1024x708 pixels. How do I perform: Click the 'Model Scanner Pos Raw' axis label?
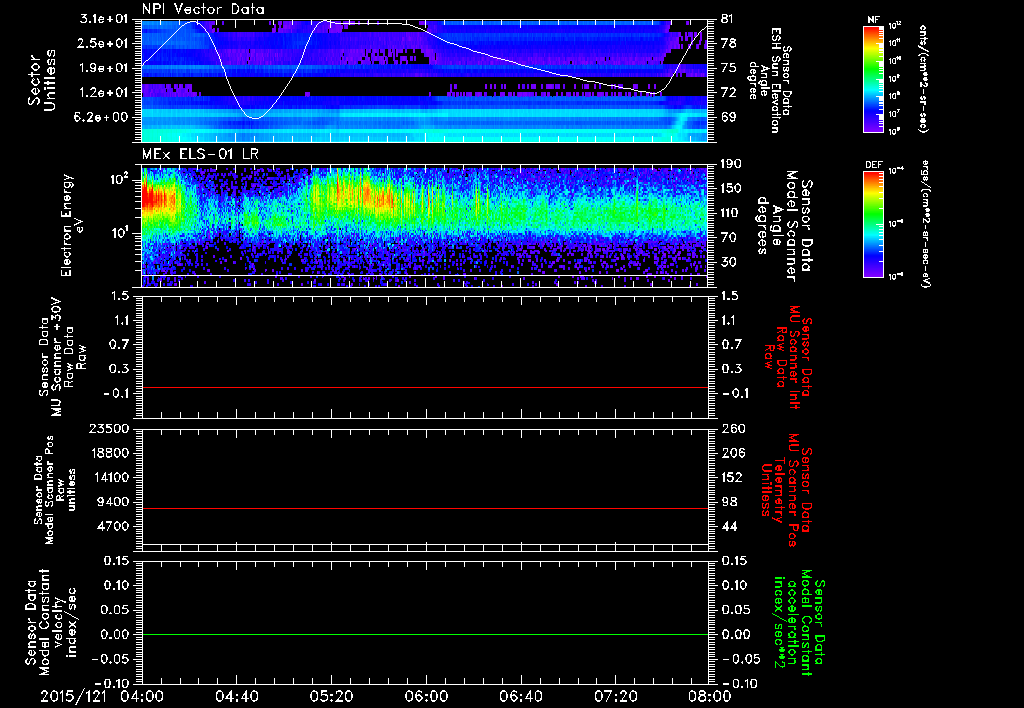pyautogui.click(x=54, y=490)
